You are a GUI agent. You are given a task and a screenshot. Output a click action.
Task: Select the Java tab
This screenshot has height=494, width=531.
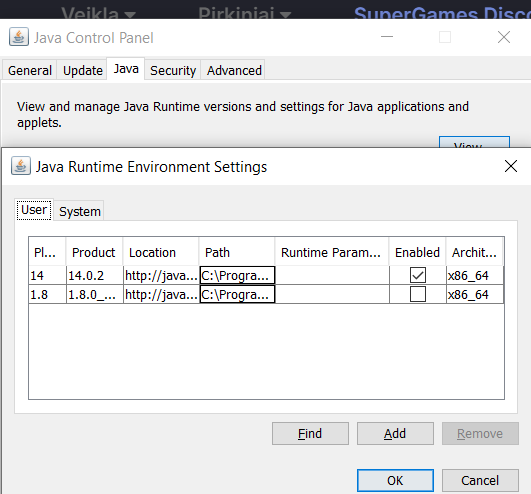pos(126,69)
